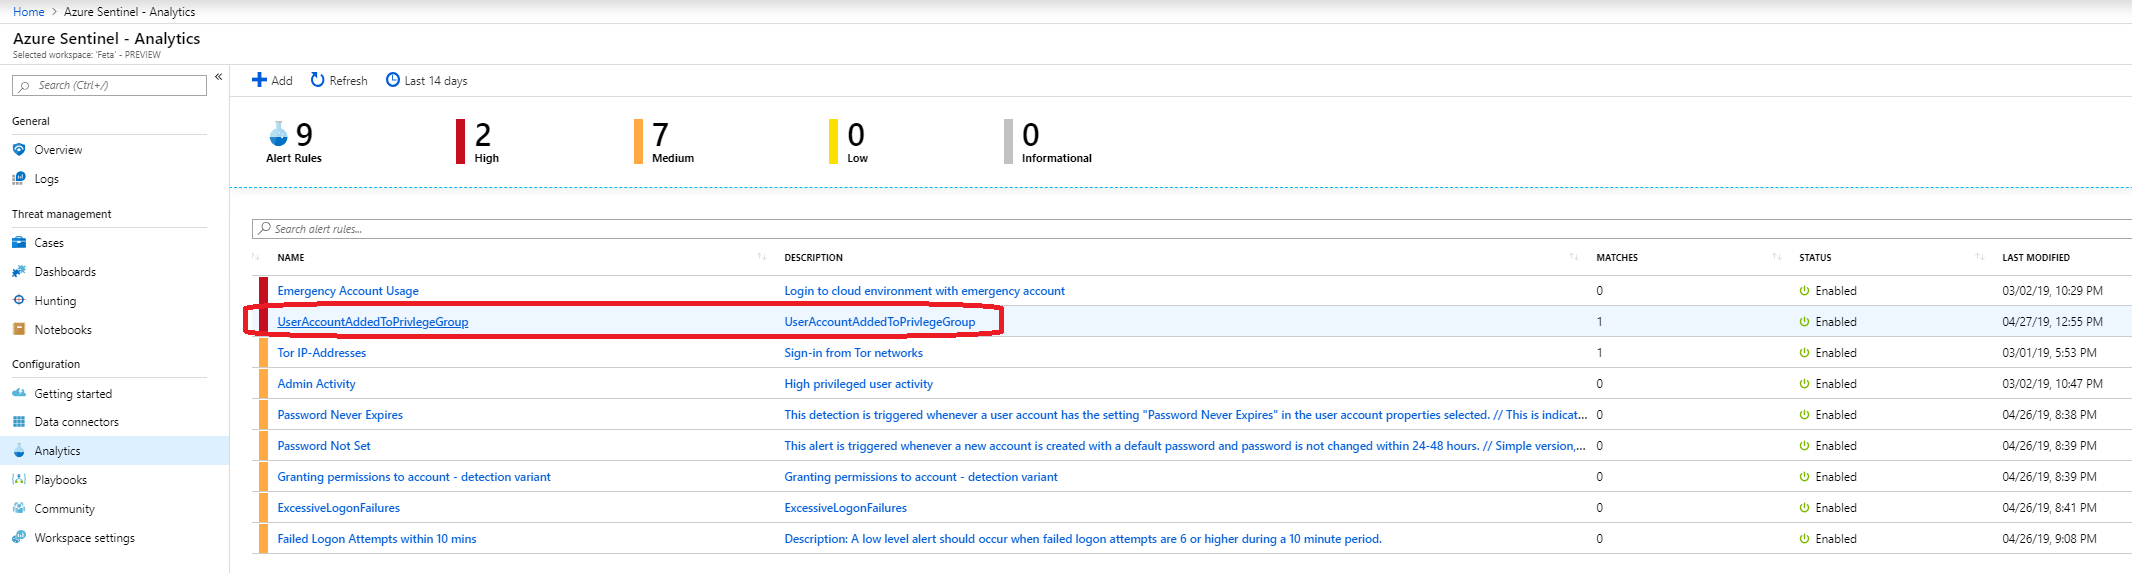
Task: Open Notebooks in the sidebar
Action: click(x=63, y=330)
